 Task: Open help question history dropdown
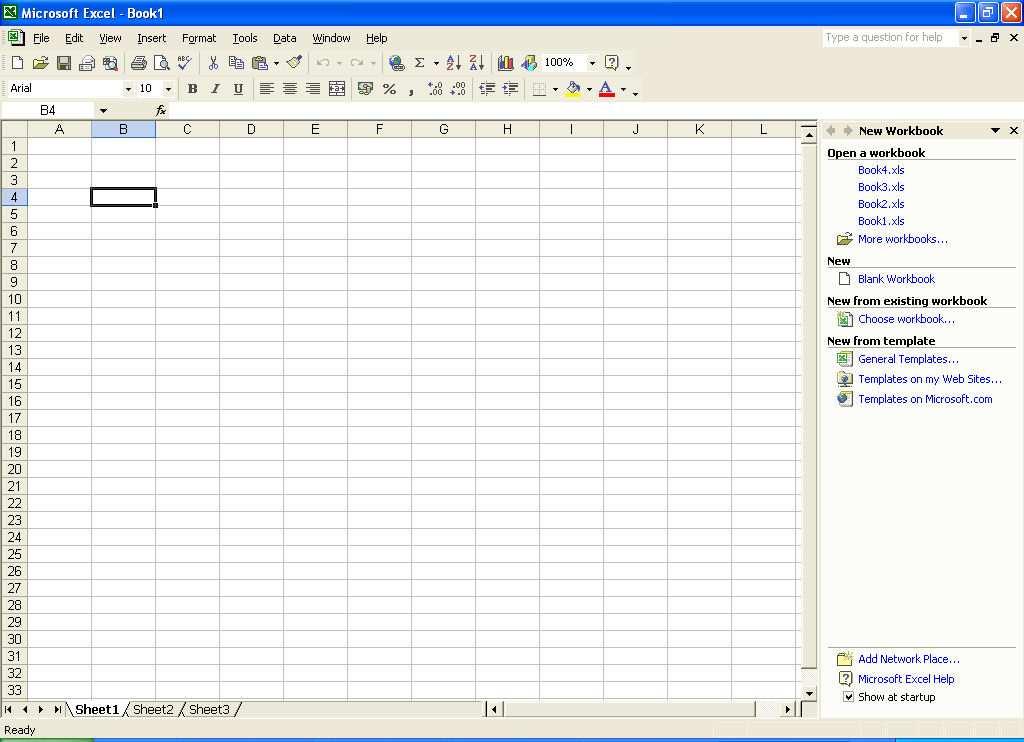[964, 38]
